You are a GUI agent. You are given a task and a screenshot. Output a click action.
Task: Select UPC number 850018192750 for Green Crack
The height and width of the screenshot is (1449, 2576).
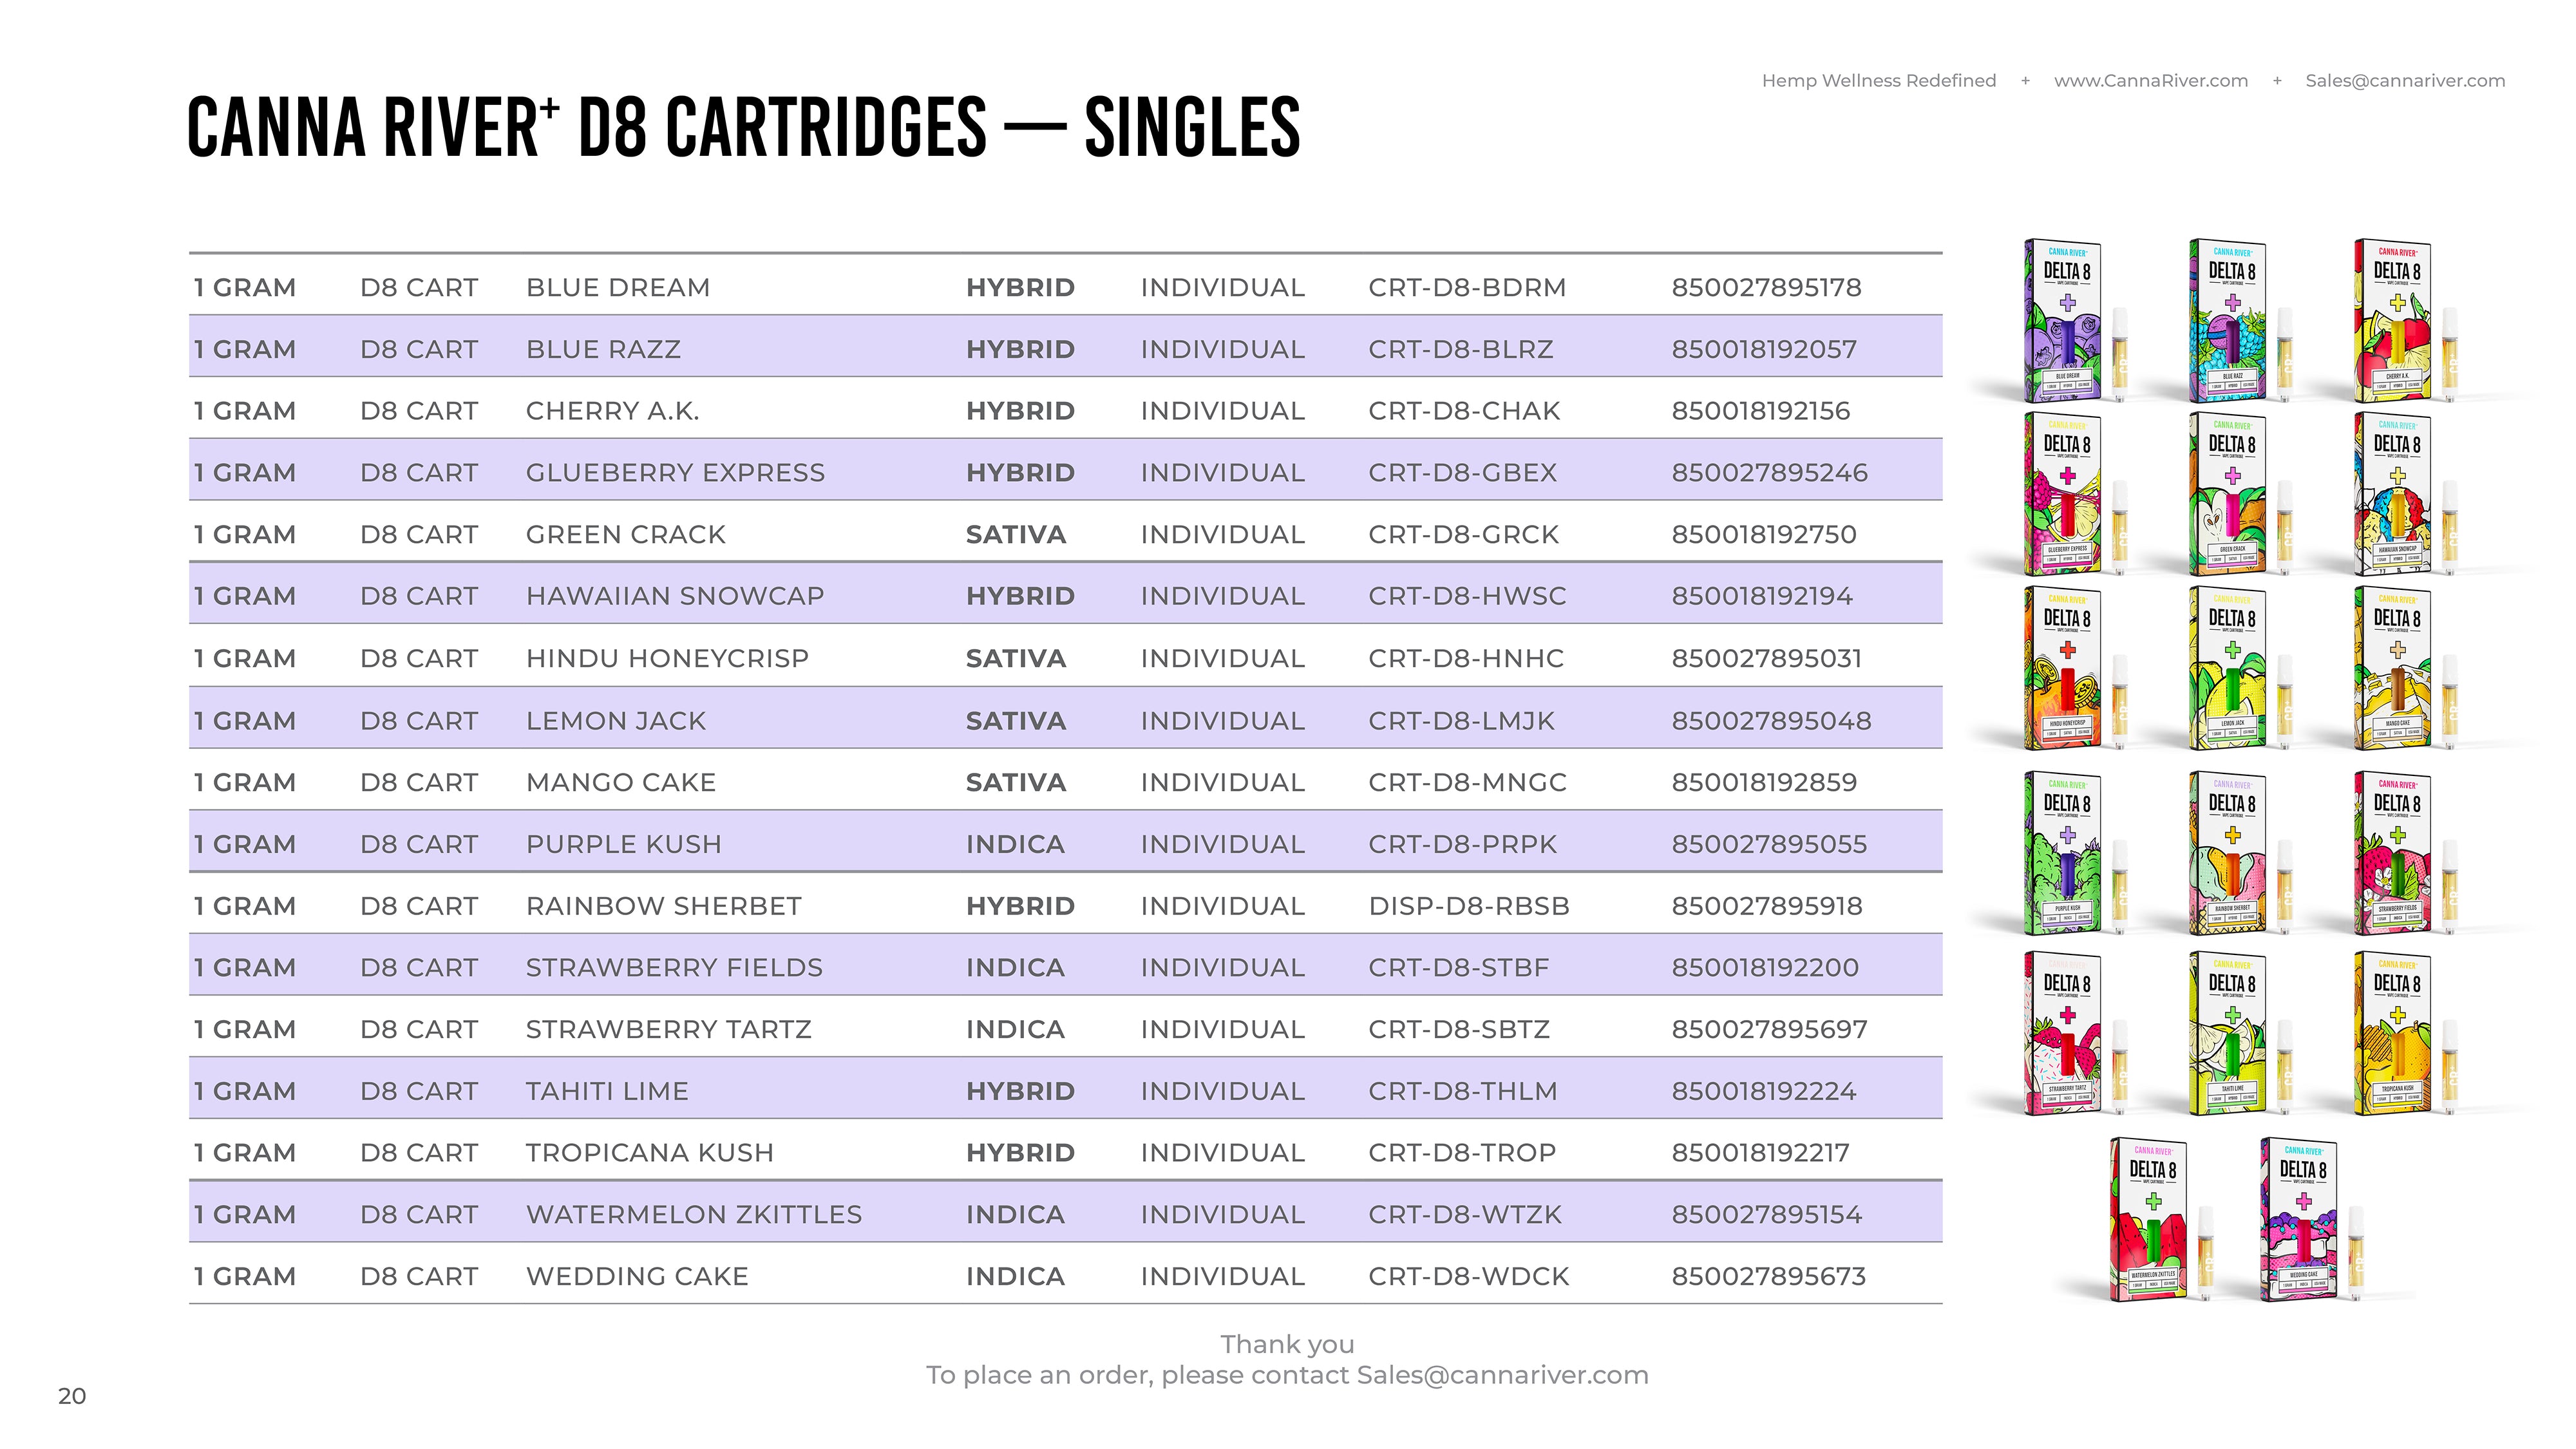(x=1764, y=535)
